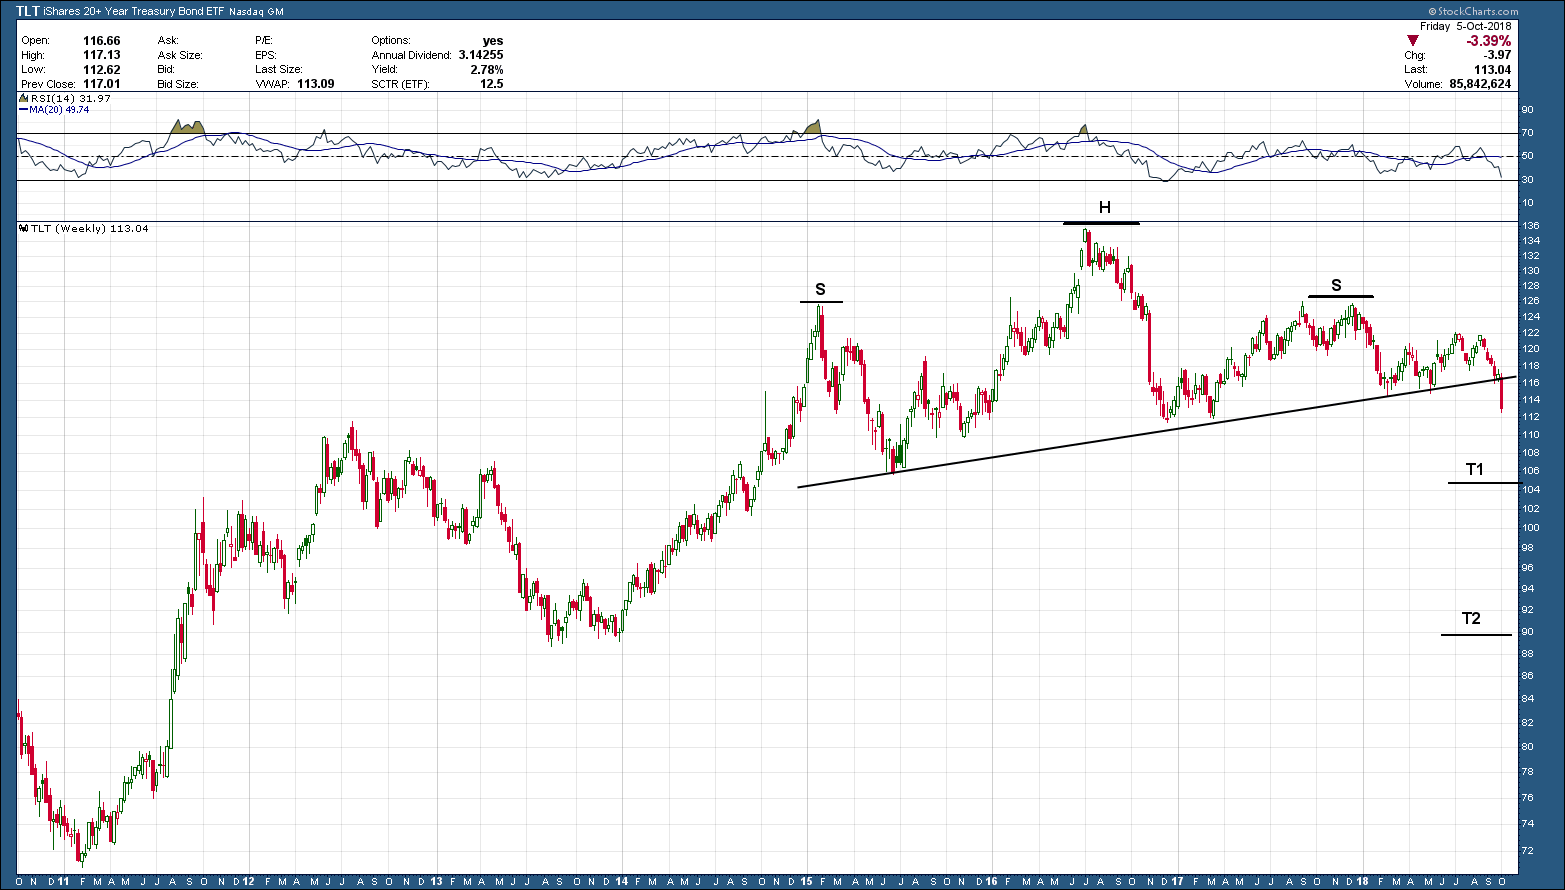
Task: Click the 'EPS:' label
Action: click(266, 55)
